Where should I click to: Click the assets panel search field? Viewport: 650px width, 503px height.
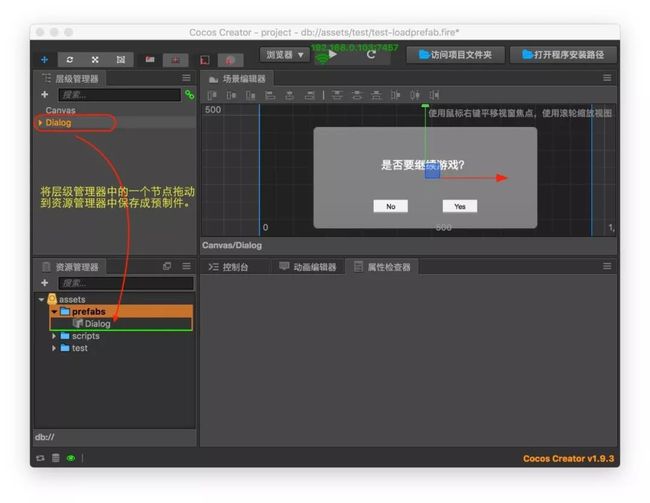coord(126,283)
